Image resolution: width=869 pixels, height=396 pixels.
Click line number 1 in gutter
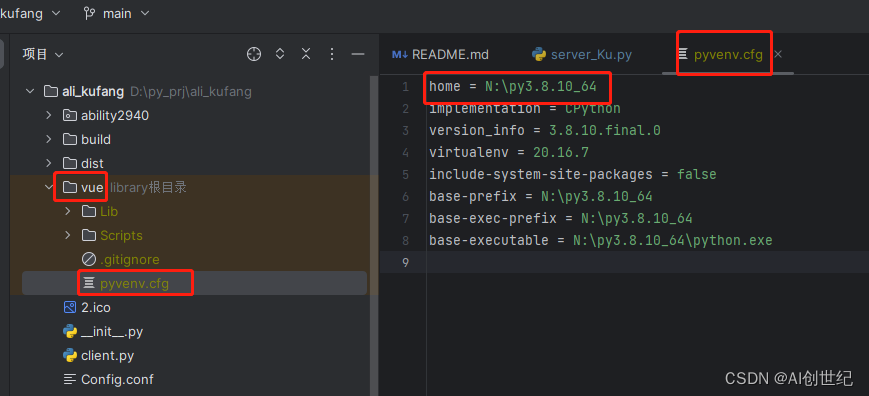pos(405,87)
